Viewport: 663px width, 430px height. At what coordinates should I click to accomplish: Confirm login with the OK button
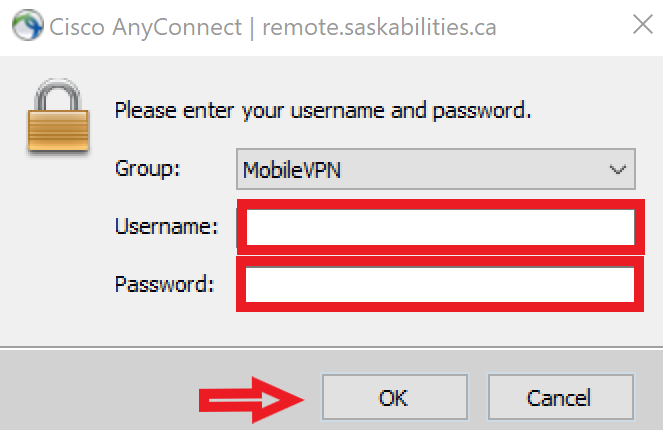click(395, 397)
